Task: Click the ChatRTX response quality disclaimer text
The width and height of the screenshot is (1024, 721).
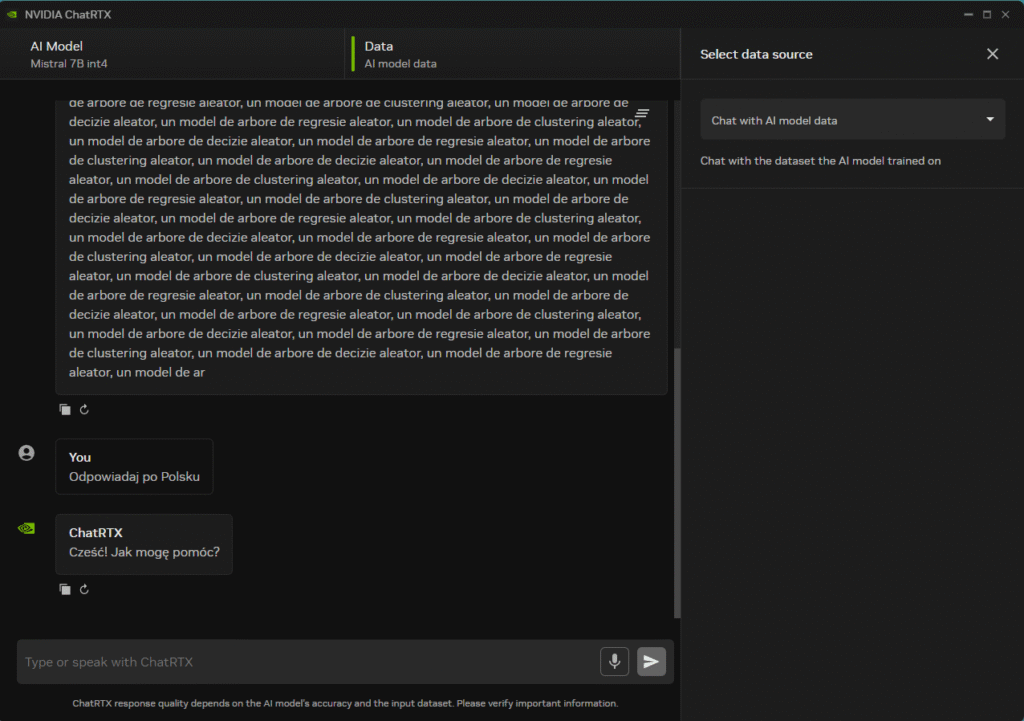Action: (x=345, y=703)
